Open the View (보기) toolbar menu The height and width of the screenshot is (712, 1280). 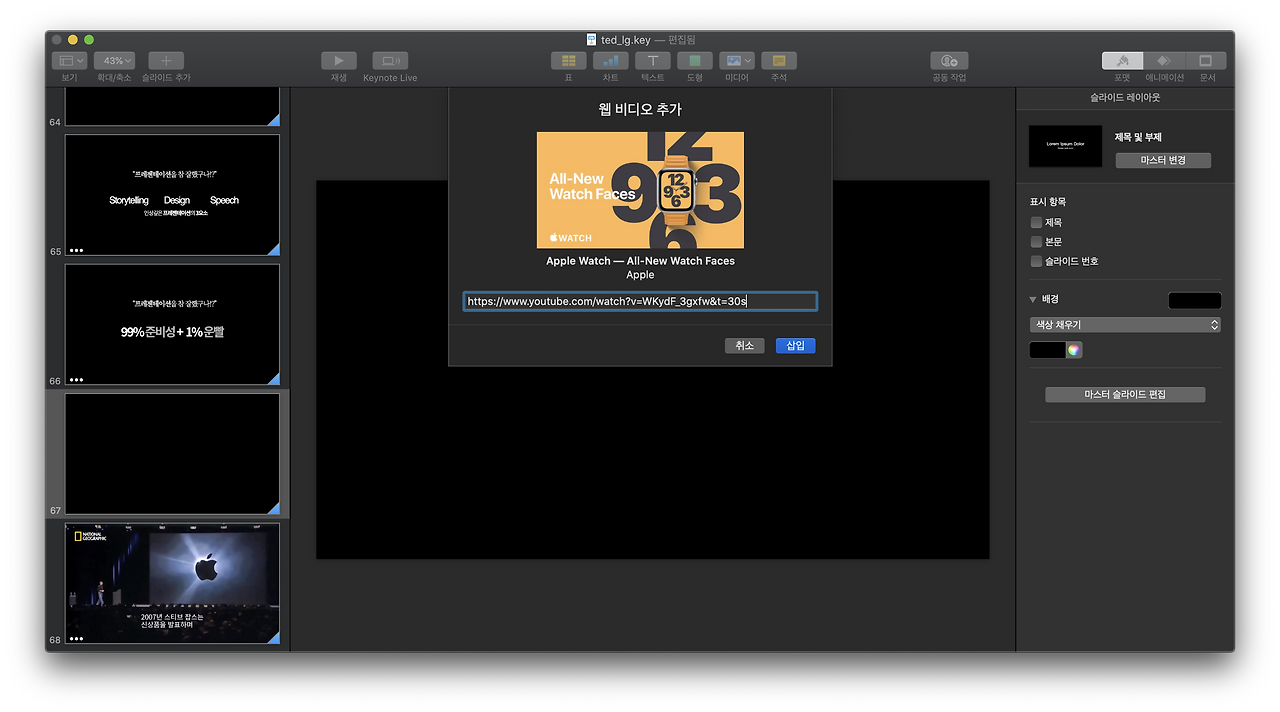click(x=69, y=61)
